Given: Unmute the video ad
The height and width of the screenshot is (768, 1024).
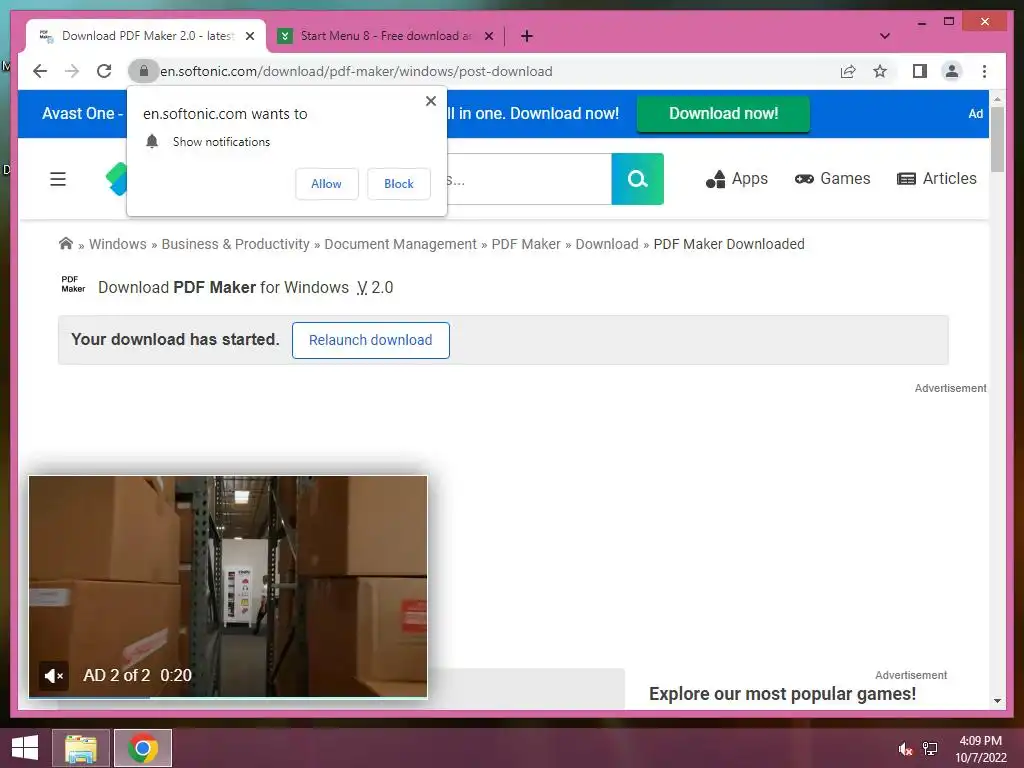Looking at the screenshot, I should (x=54, y=676).
